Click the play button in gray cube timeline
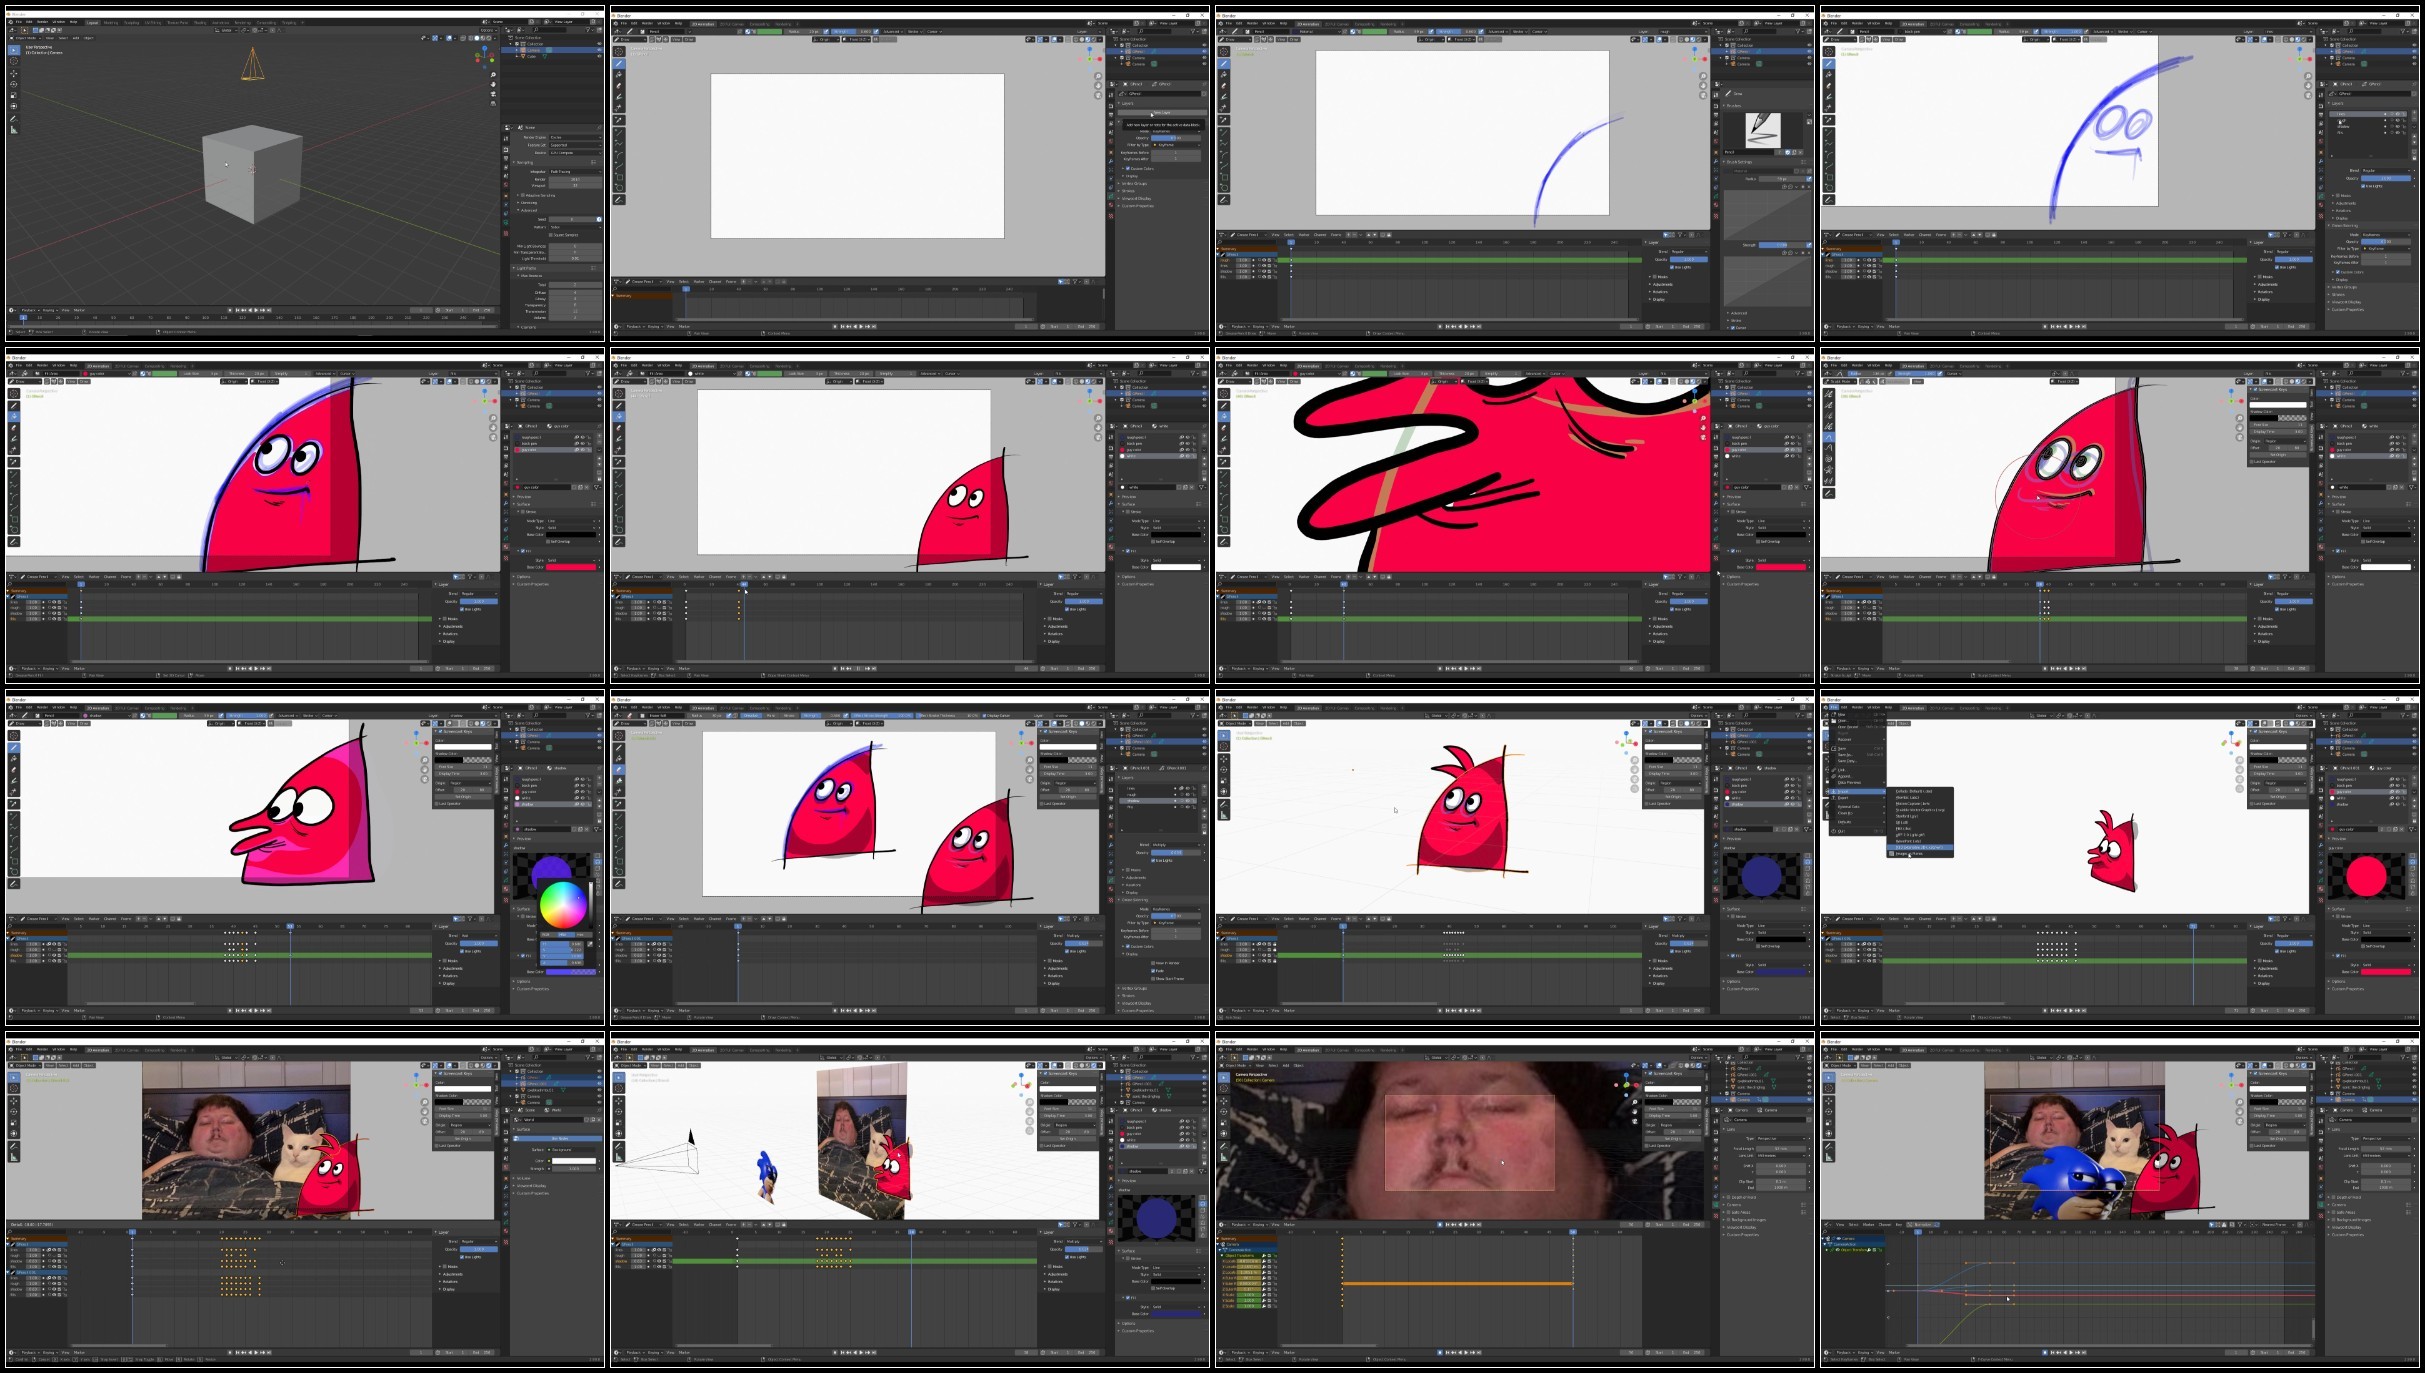The image size is (2425, 1373). (x=256, y=310)
